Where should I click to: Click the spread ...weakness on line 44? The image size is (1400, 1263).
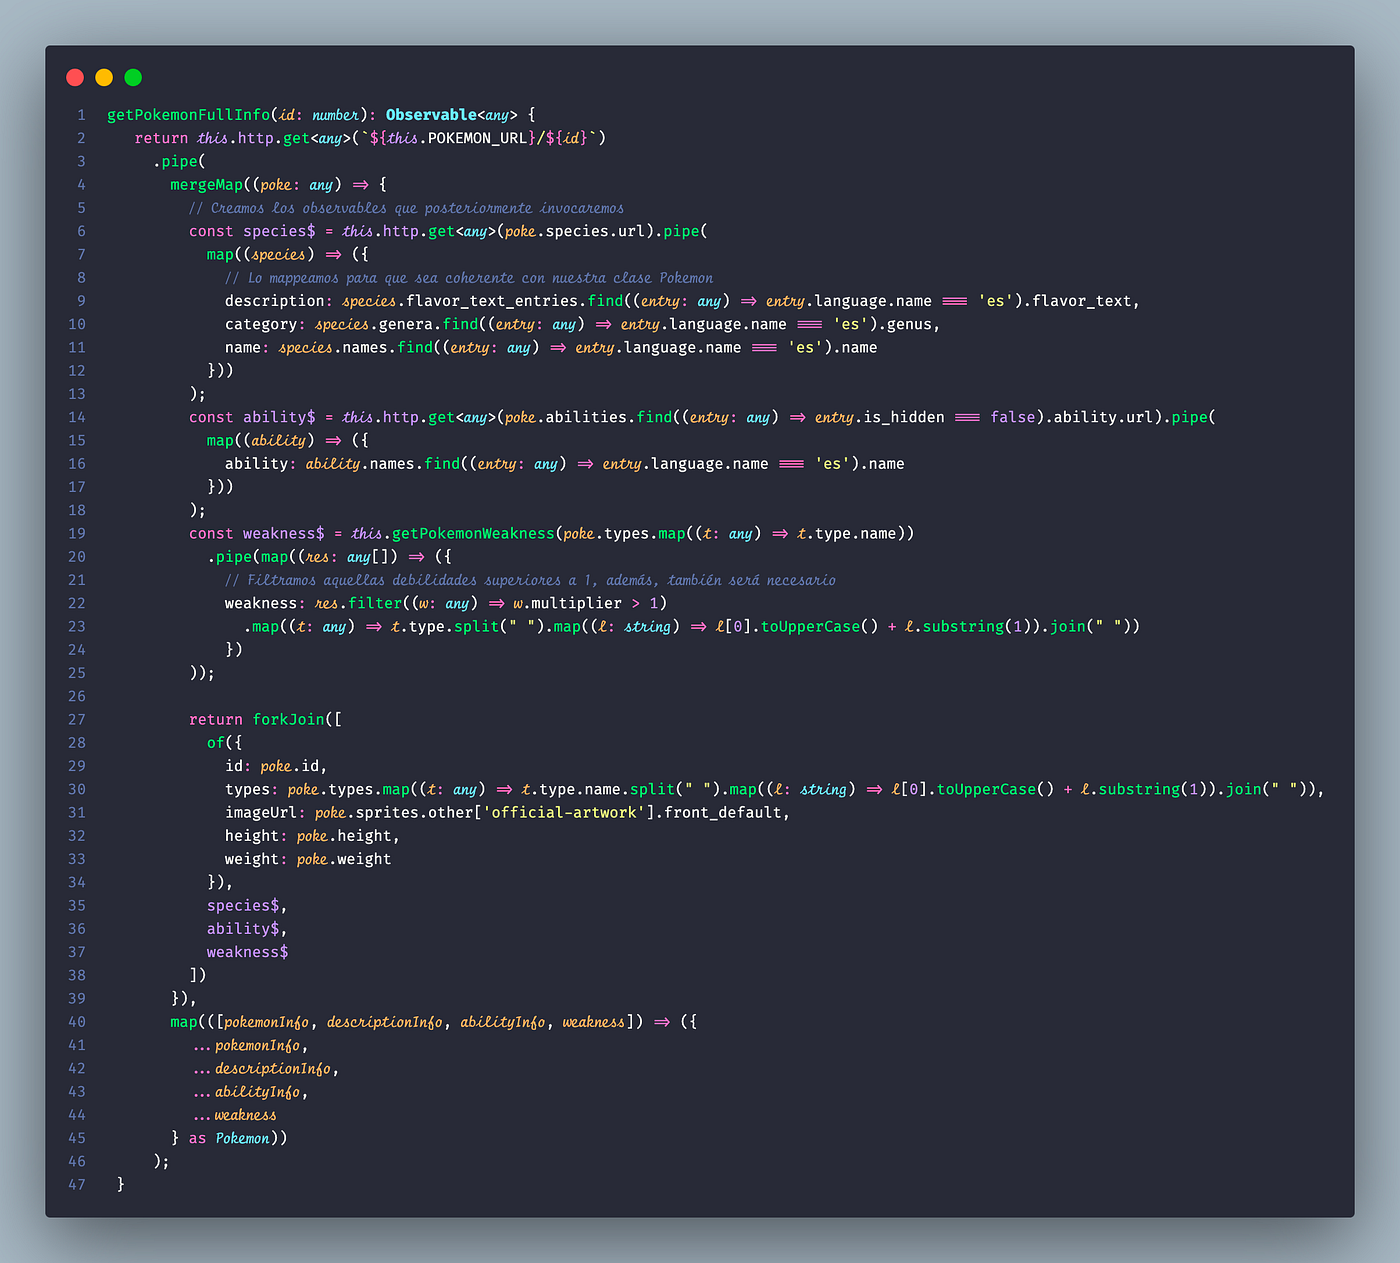(235, 1115)
